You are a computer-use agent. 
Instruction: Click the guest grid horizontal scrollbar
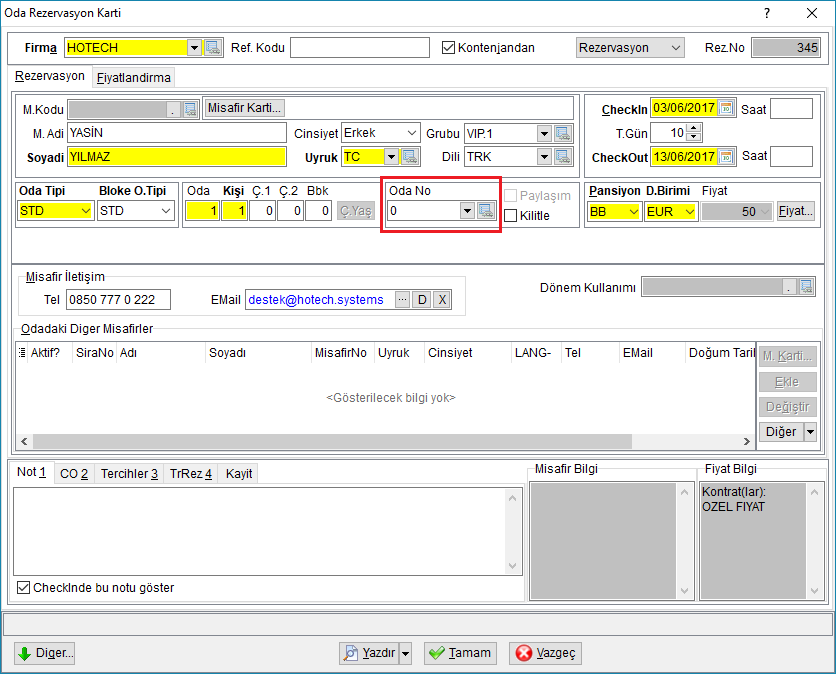pos(332,442)
